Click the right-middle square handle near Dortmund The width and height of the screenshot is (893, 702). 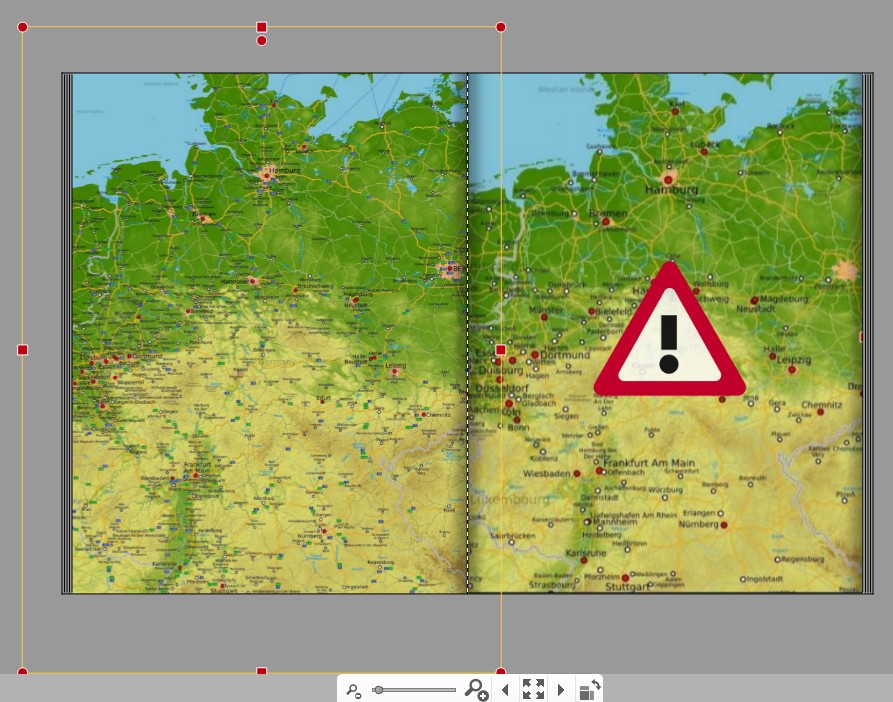(x=501, y=350)
